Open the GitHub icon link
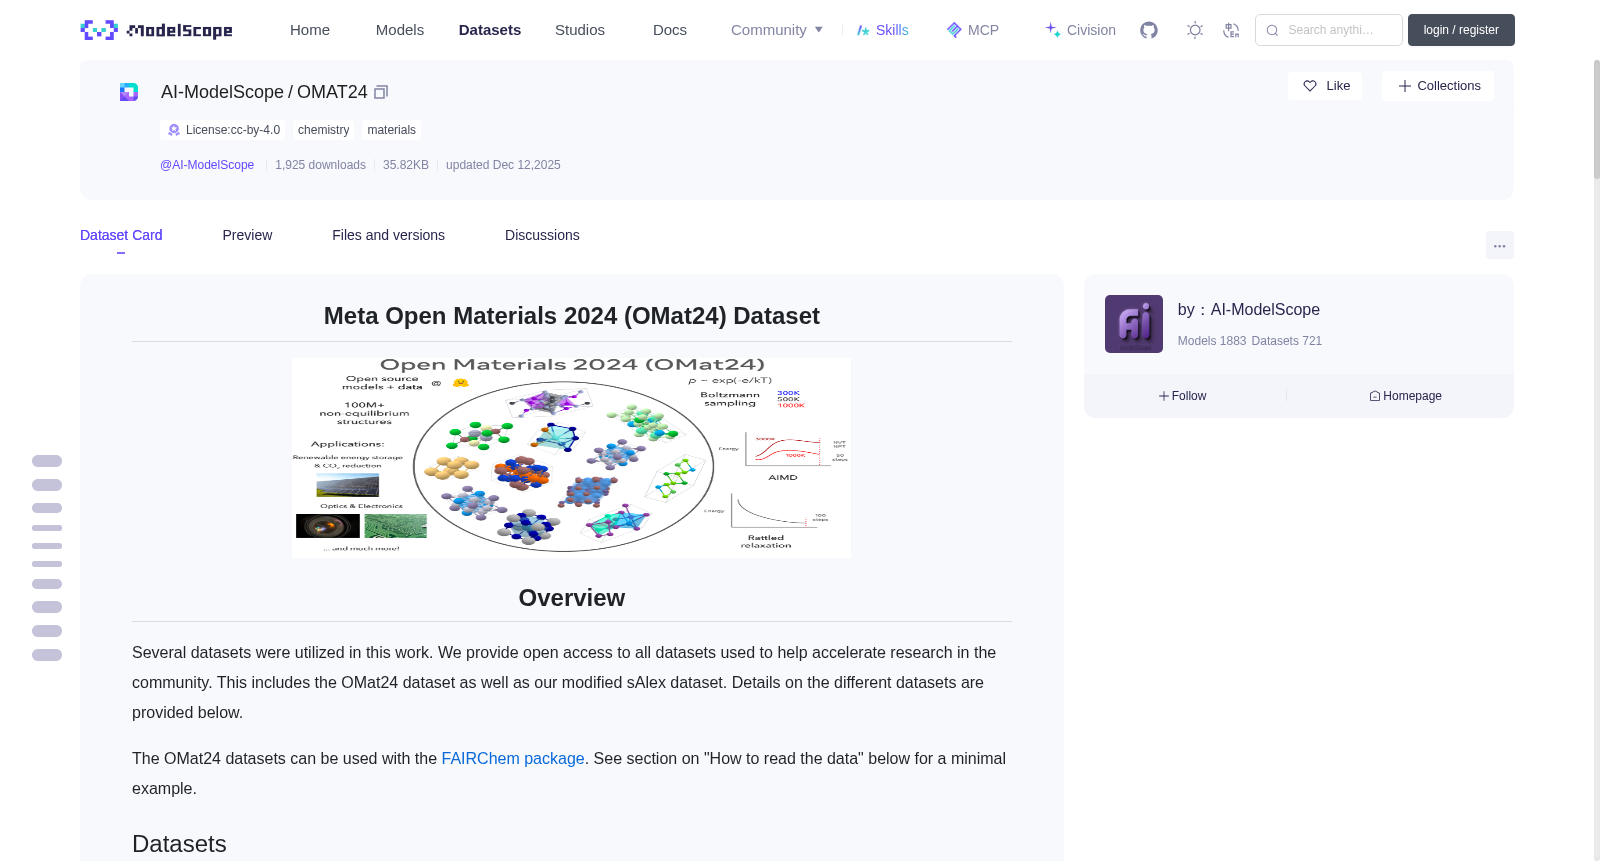 tap(1149, 30)
